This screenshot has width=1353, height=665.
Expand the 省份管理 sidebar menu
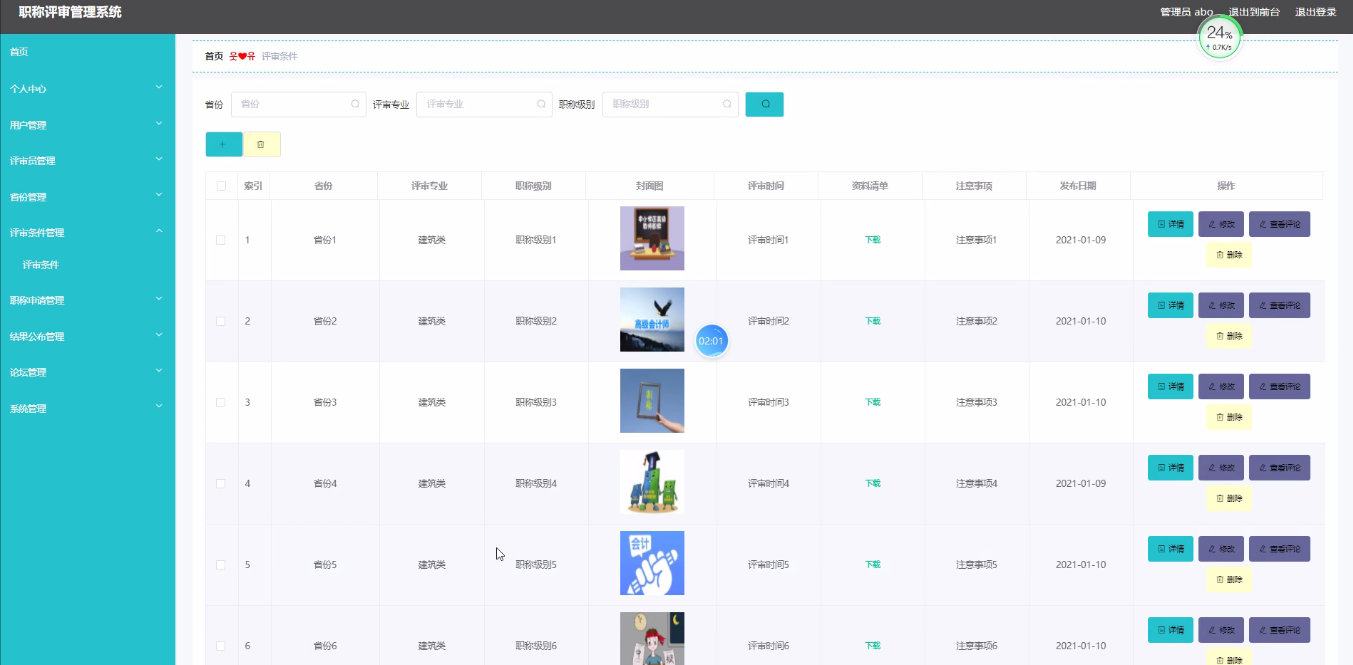(x=87, y=197)
